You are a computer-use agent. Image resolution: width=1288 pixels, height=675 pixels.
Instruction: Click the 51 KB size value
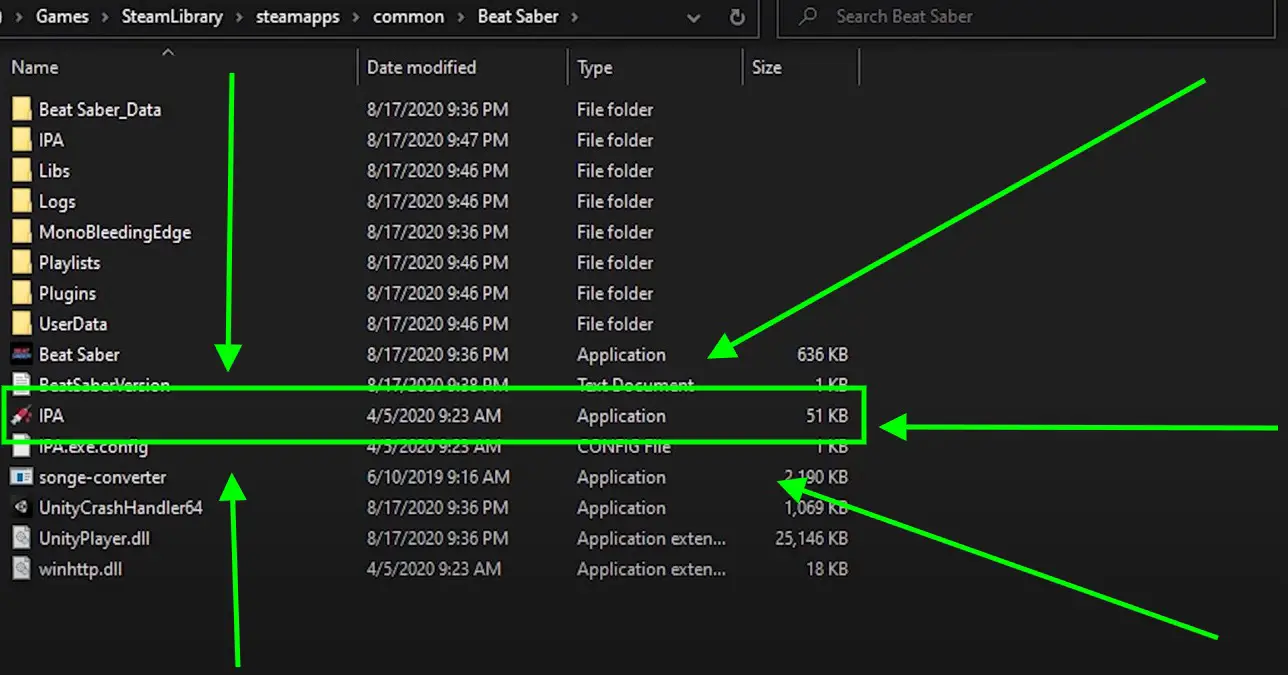(827, 416)
